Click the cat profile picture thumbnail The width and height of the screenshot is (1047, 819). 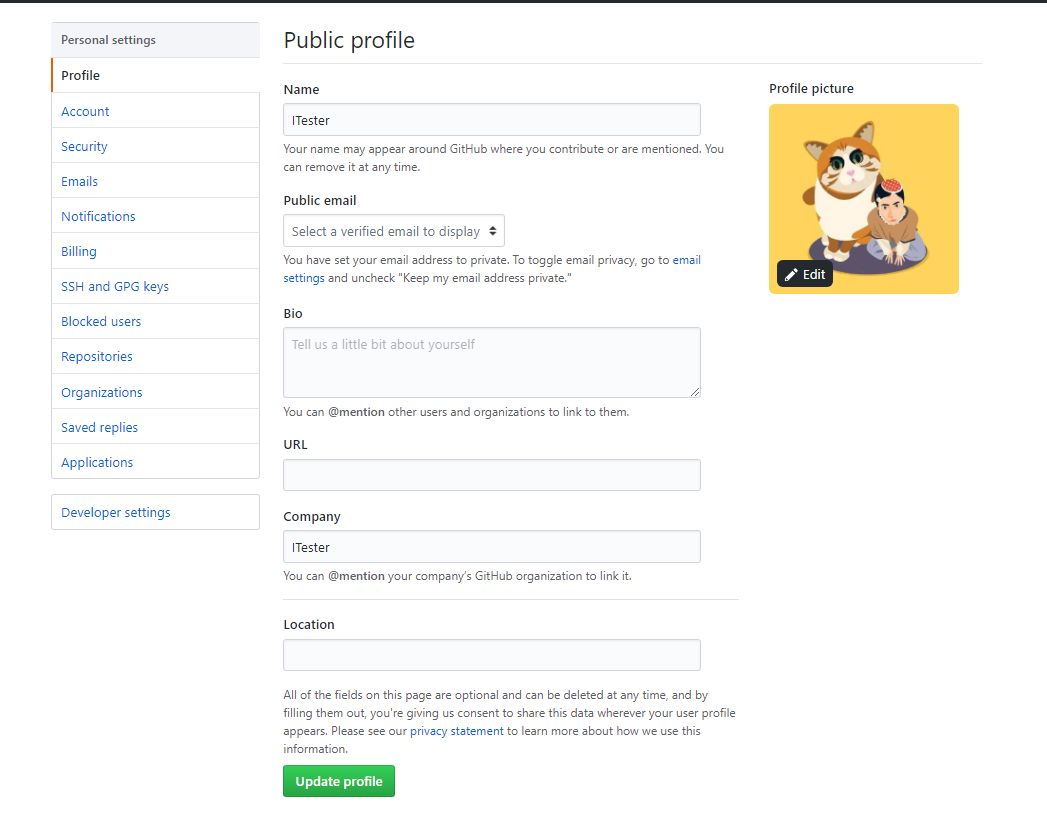tap(863, 199)
